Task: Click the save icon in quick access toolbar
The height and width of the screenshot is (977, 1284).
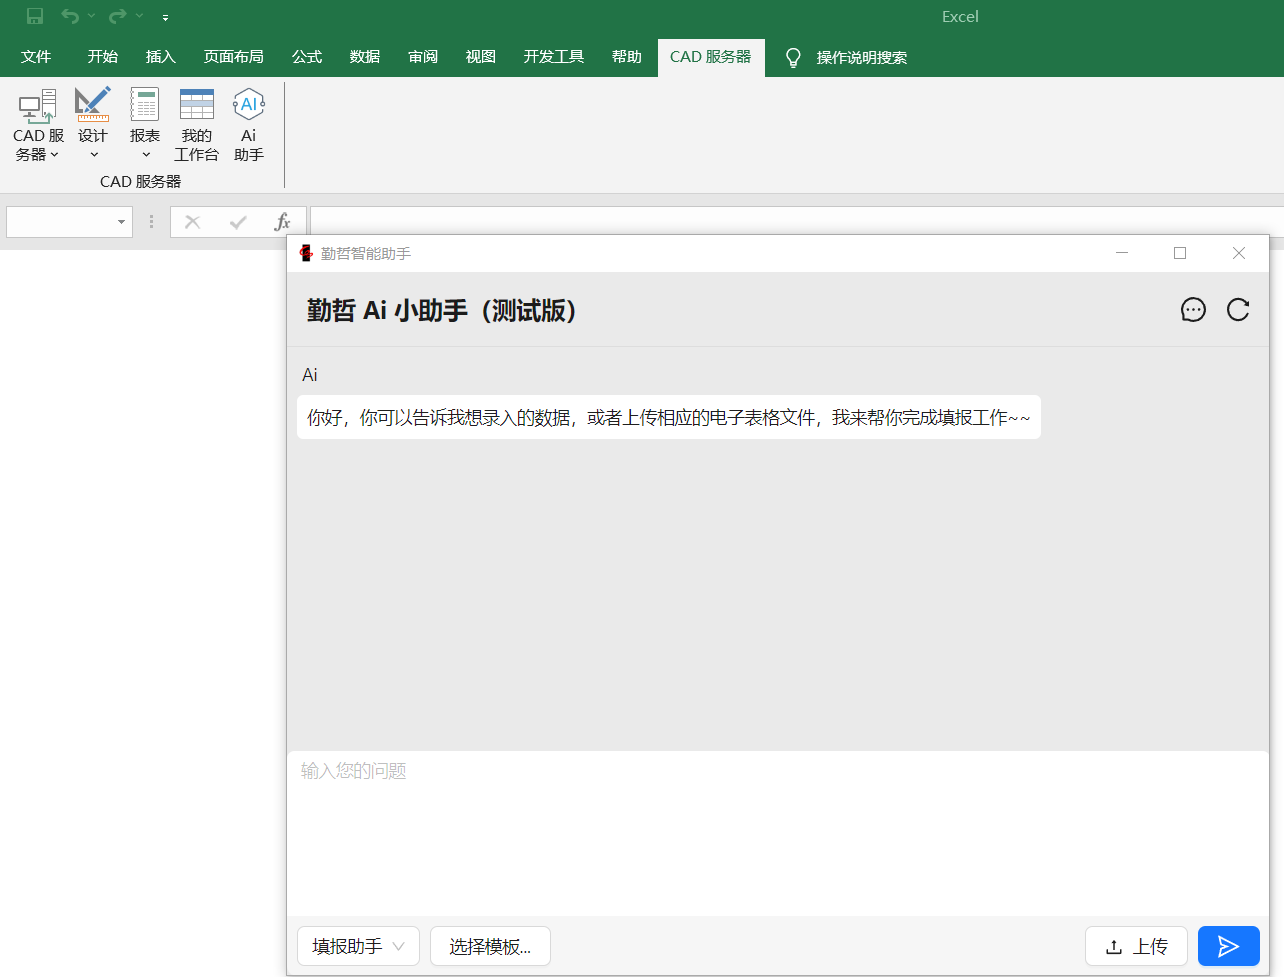Action: (35, 16)
